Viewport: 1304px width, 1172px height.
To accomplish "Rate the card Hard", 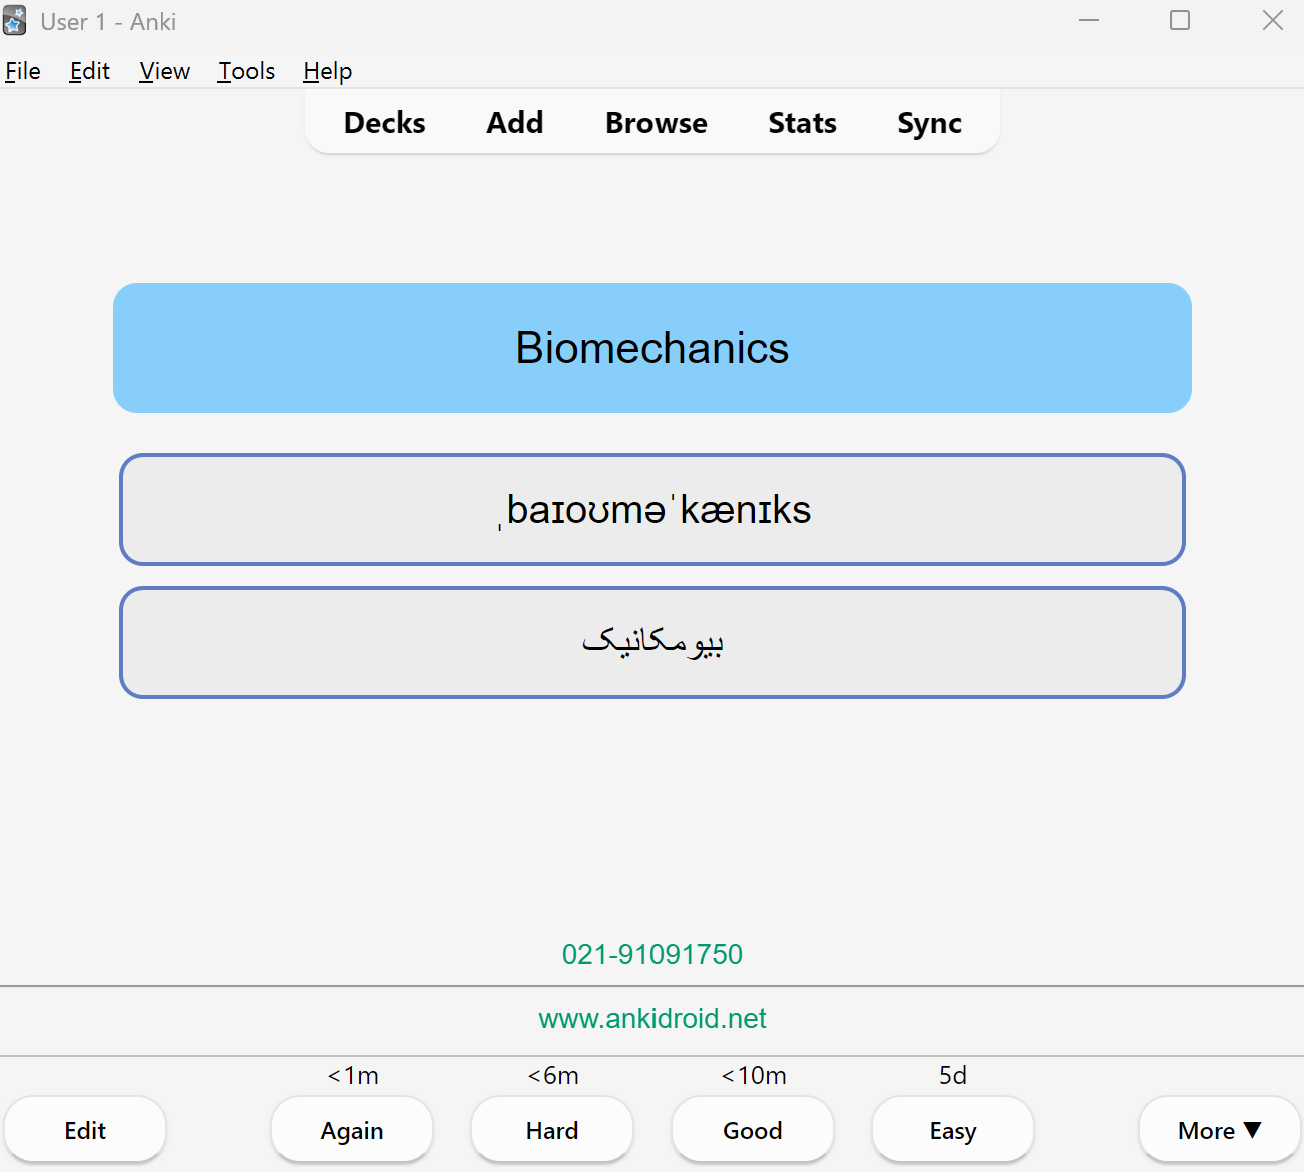I will coord(552,1130).
